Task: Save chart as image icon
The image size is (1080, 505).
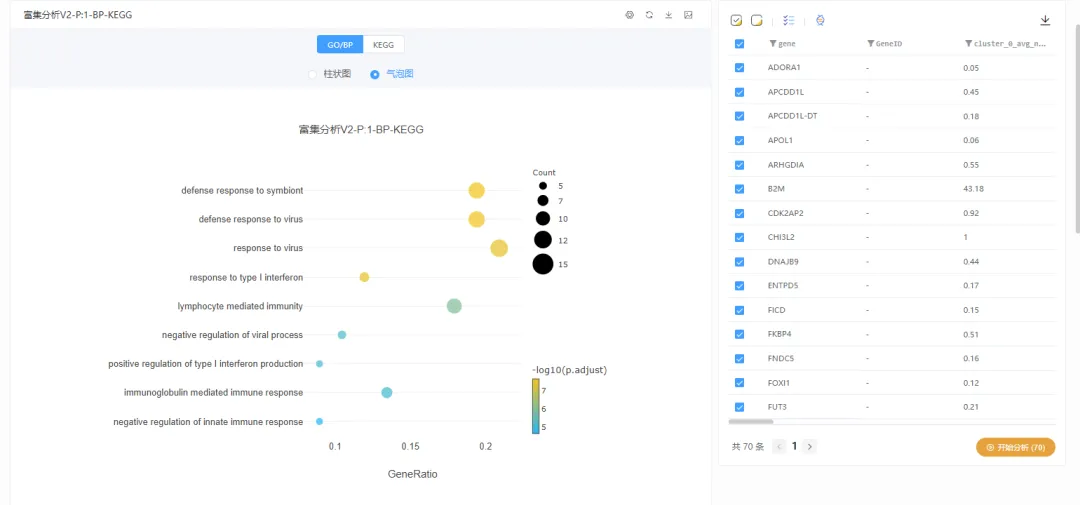Action: pos(688,14)
